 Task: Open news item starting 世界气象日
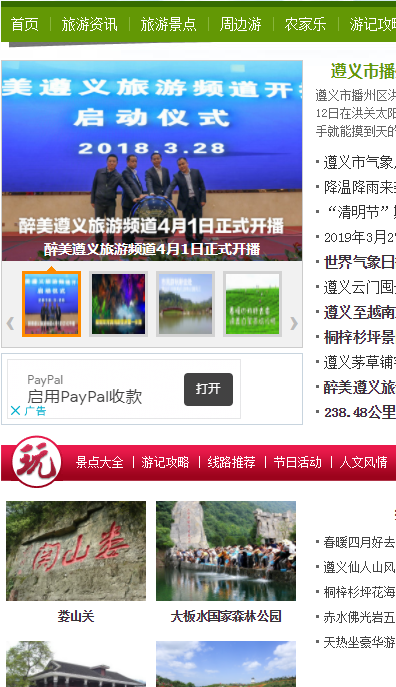pyautogui.click(x=359, y=262)
